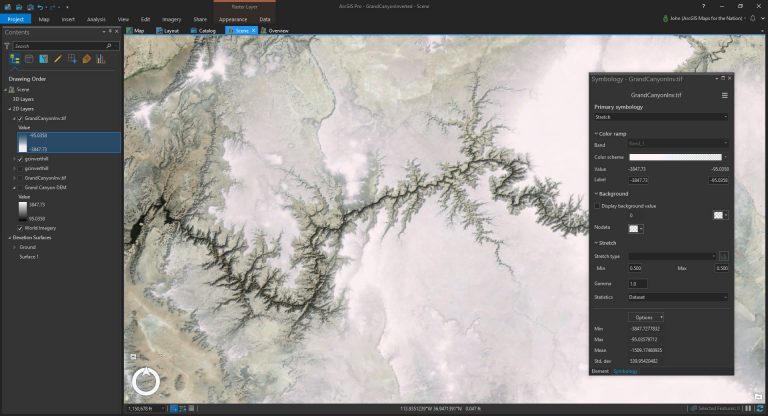
Task: Open Primary symbology Stretch dropdown
Action: pos(660,117)
